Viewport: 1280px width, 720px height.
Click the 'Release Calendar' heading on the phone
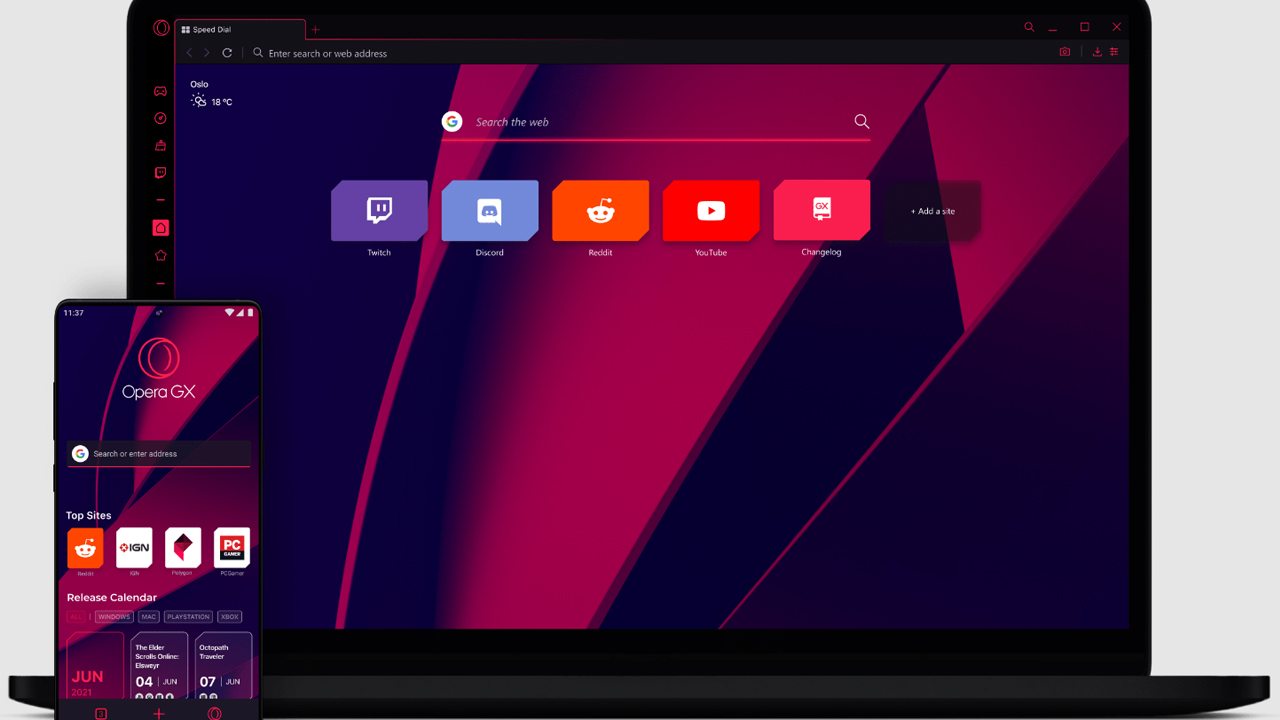(112, 598)
